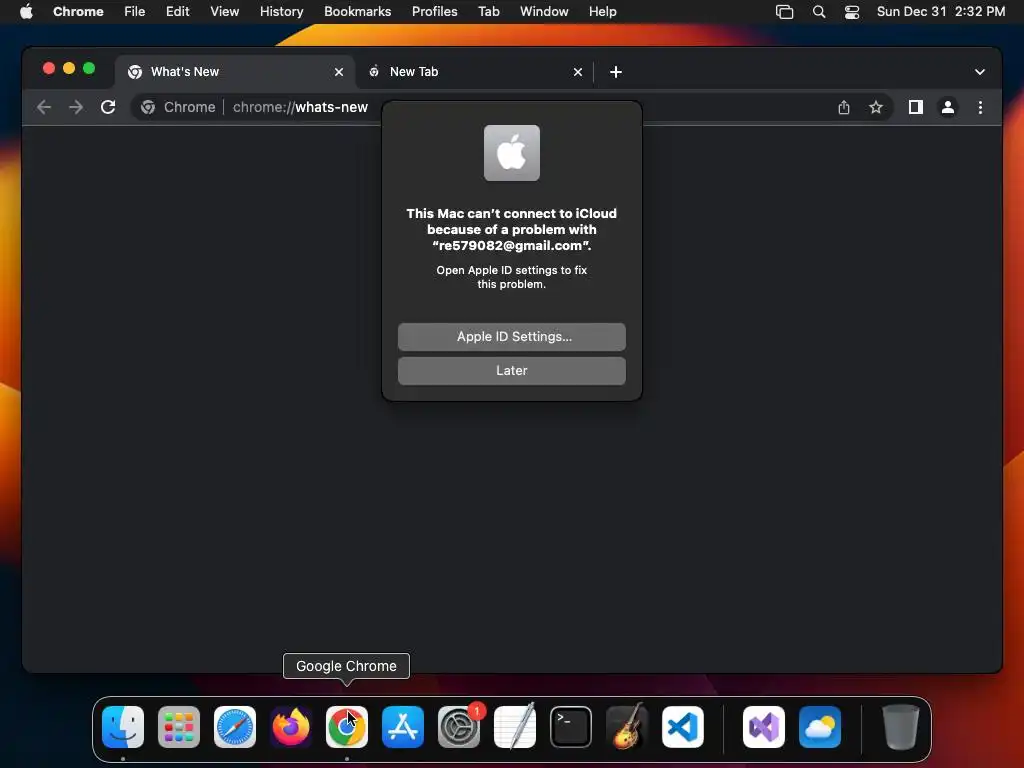Dismiss the iCloud dialog with Later
The width and height of the screenshot is (1024, 768).
511,371
